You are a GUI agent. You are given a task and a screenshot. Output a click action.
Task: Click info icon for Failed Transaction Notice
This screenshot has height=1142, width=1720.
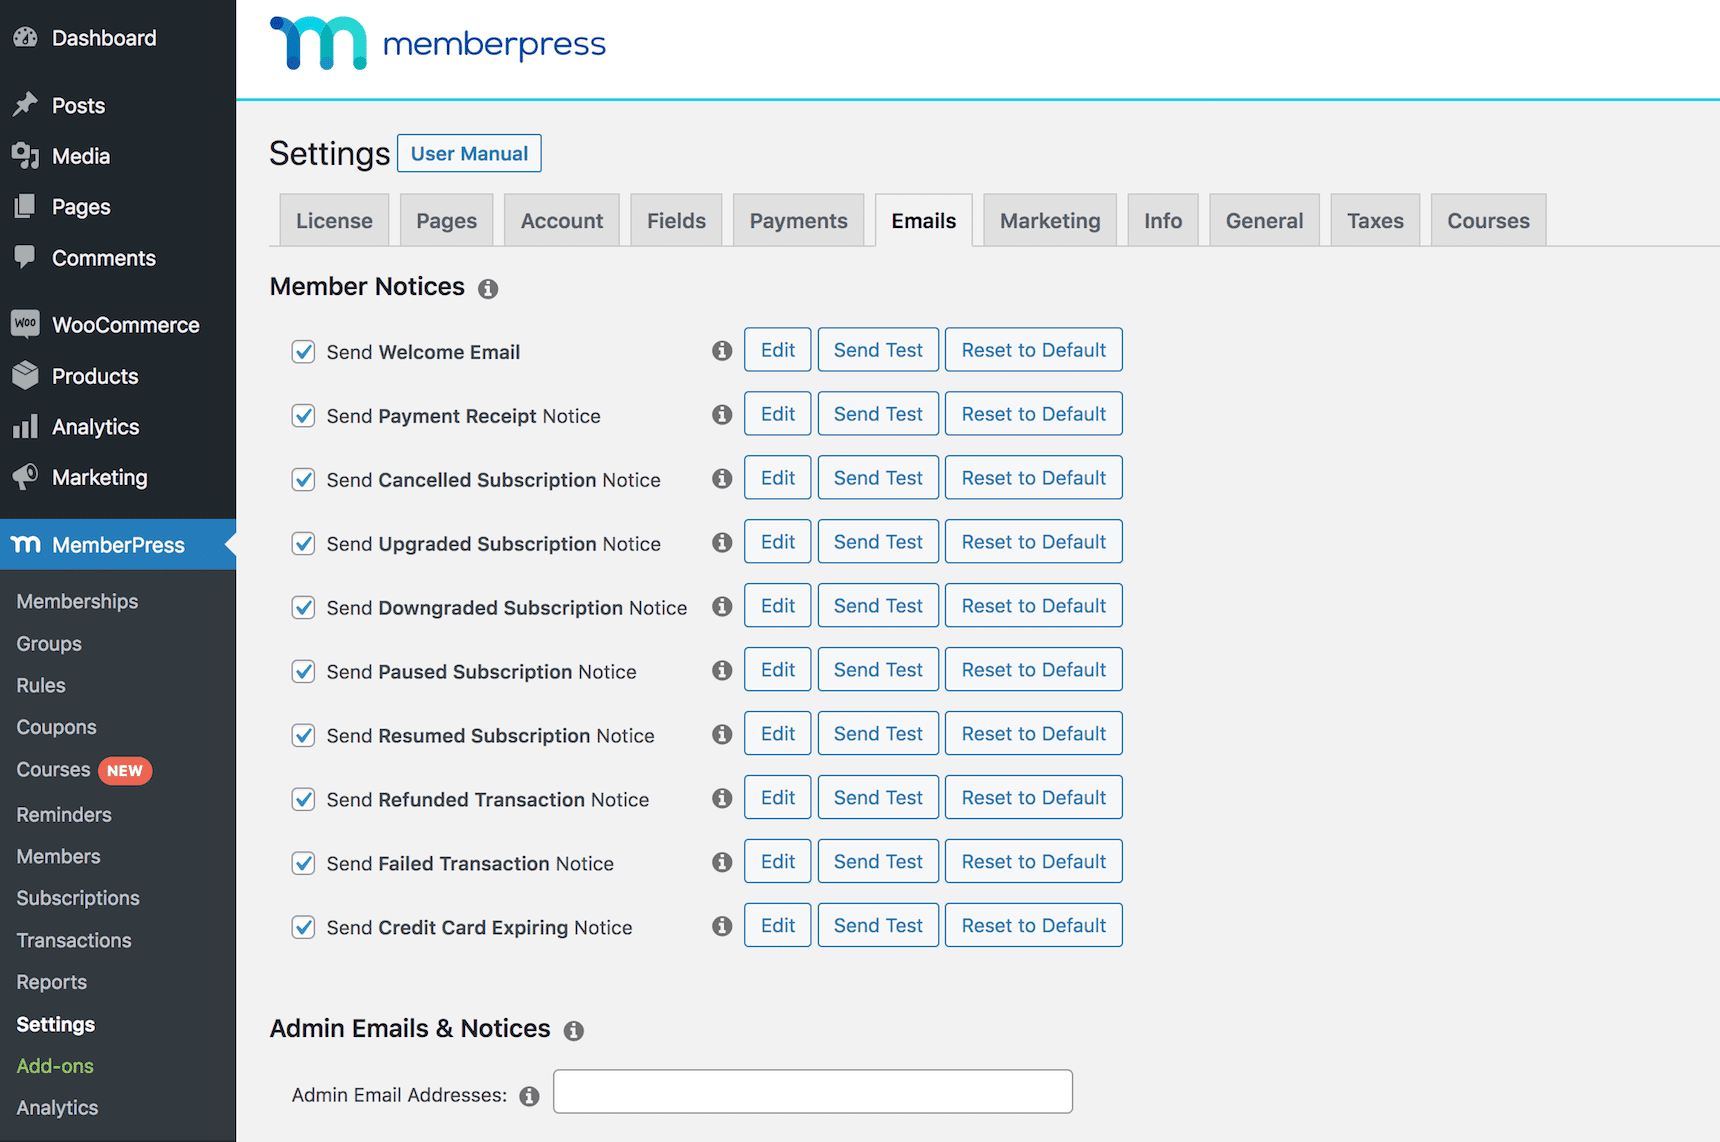(722, 863)
